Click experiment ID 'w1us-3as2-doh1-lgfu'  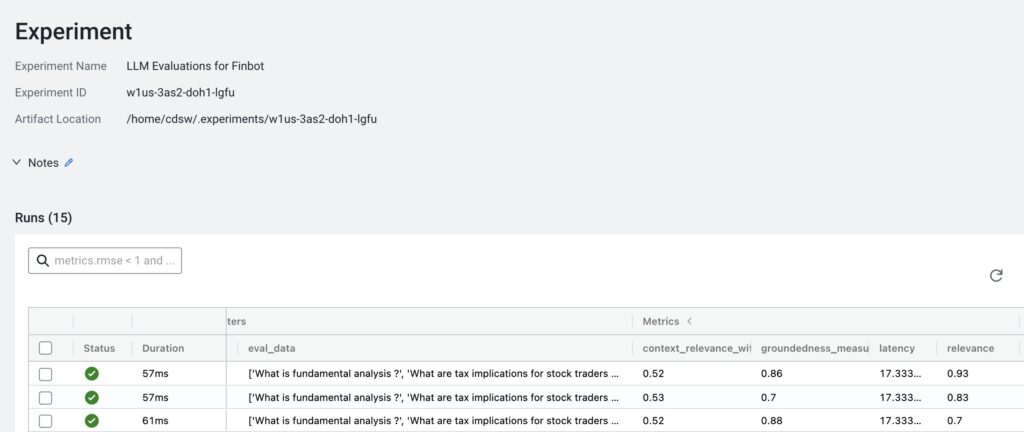click(x=181, y=93)
